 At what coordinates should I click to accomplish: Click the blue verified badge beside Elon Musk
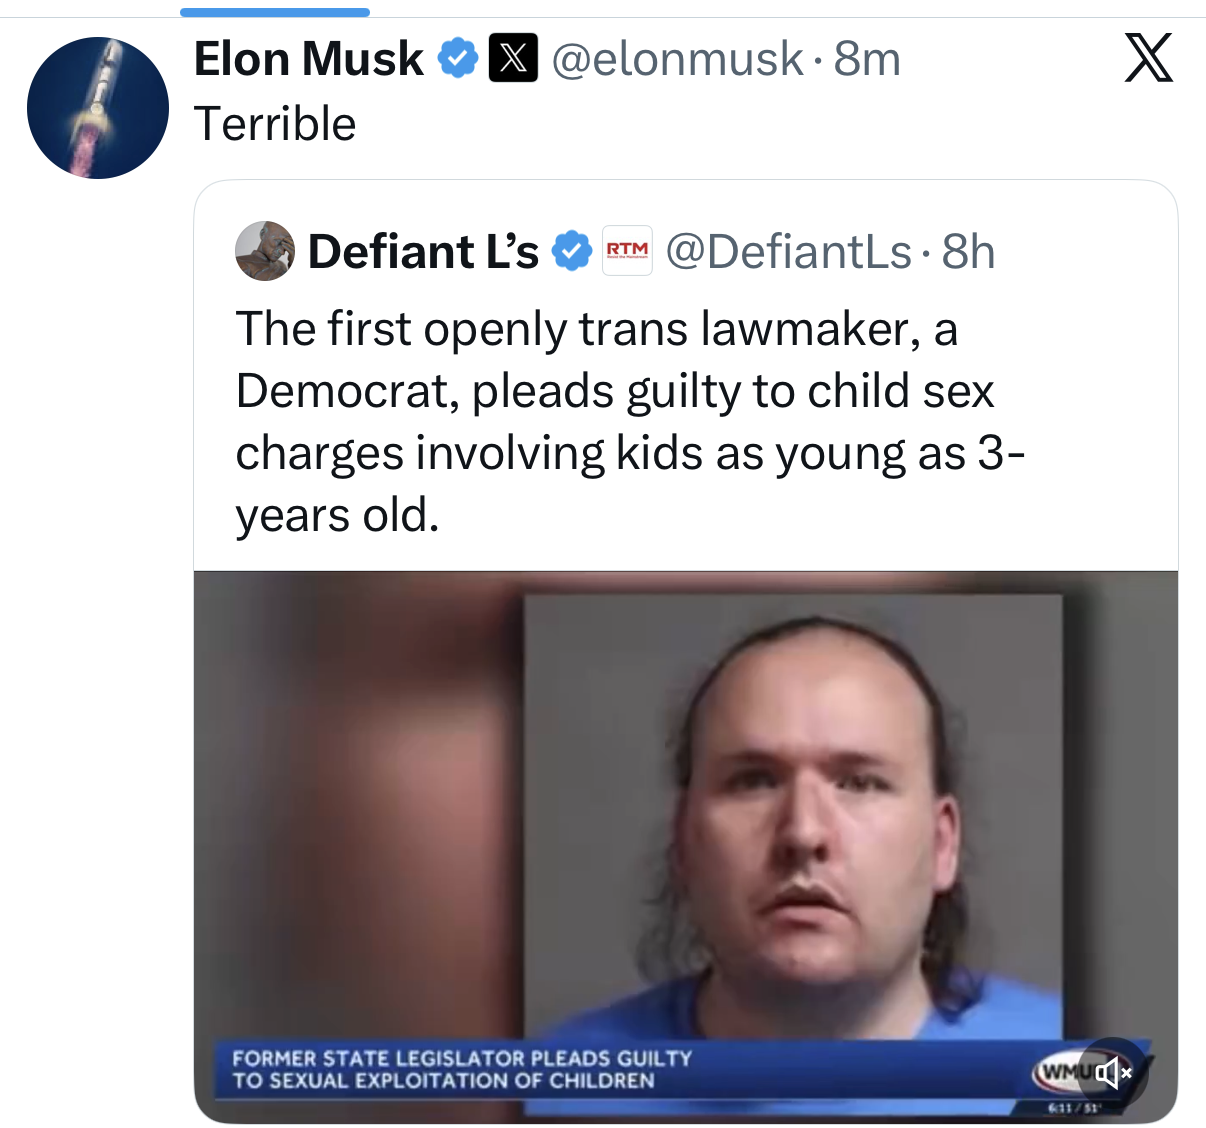point(459,58)
